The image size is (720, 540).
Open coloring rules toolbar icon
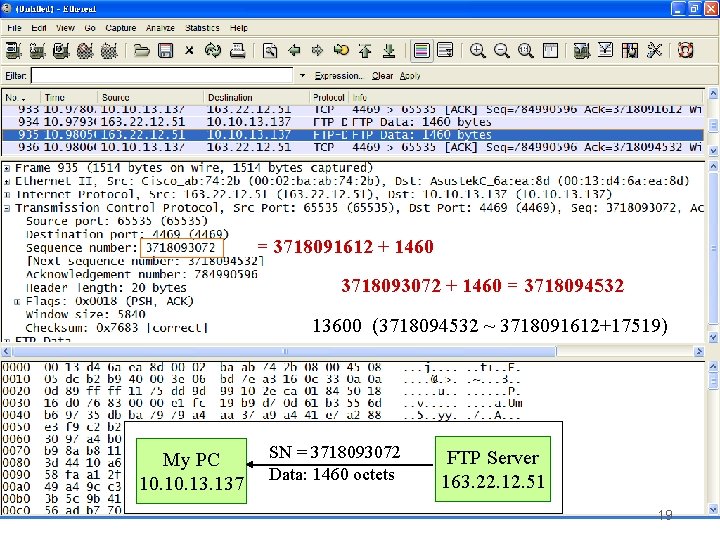coord(630,50)
